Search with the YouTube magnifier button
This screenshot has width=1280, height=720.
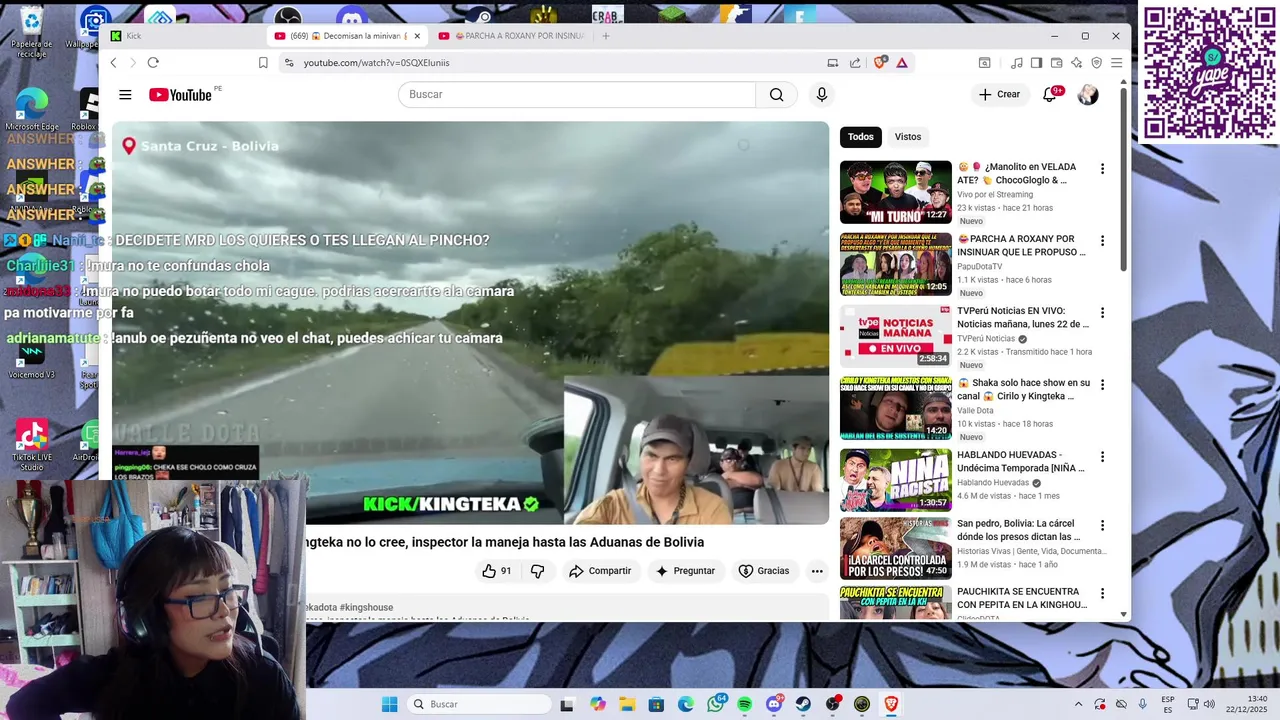[777, 95]
